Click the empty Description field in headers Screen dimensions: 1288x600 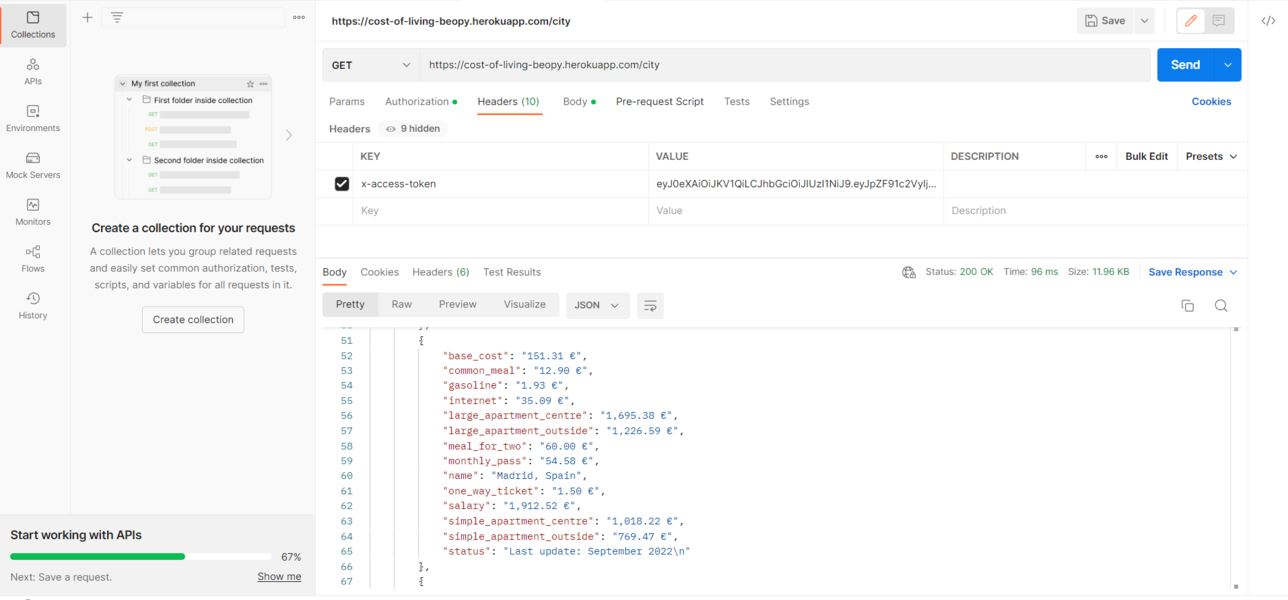point(1094,211)
